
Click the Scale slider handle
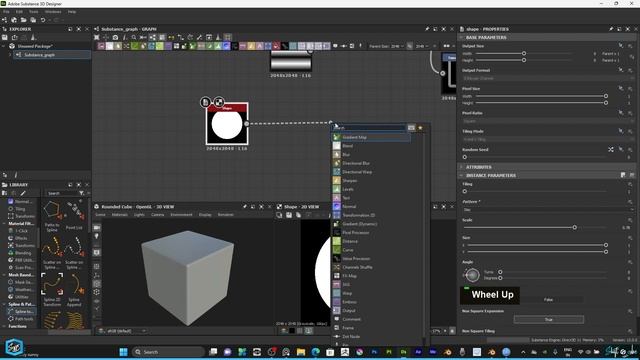click(x=575, y=227)
